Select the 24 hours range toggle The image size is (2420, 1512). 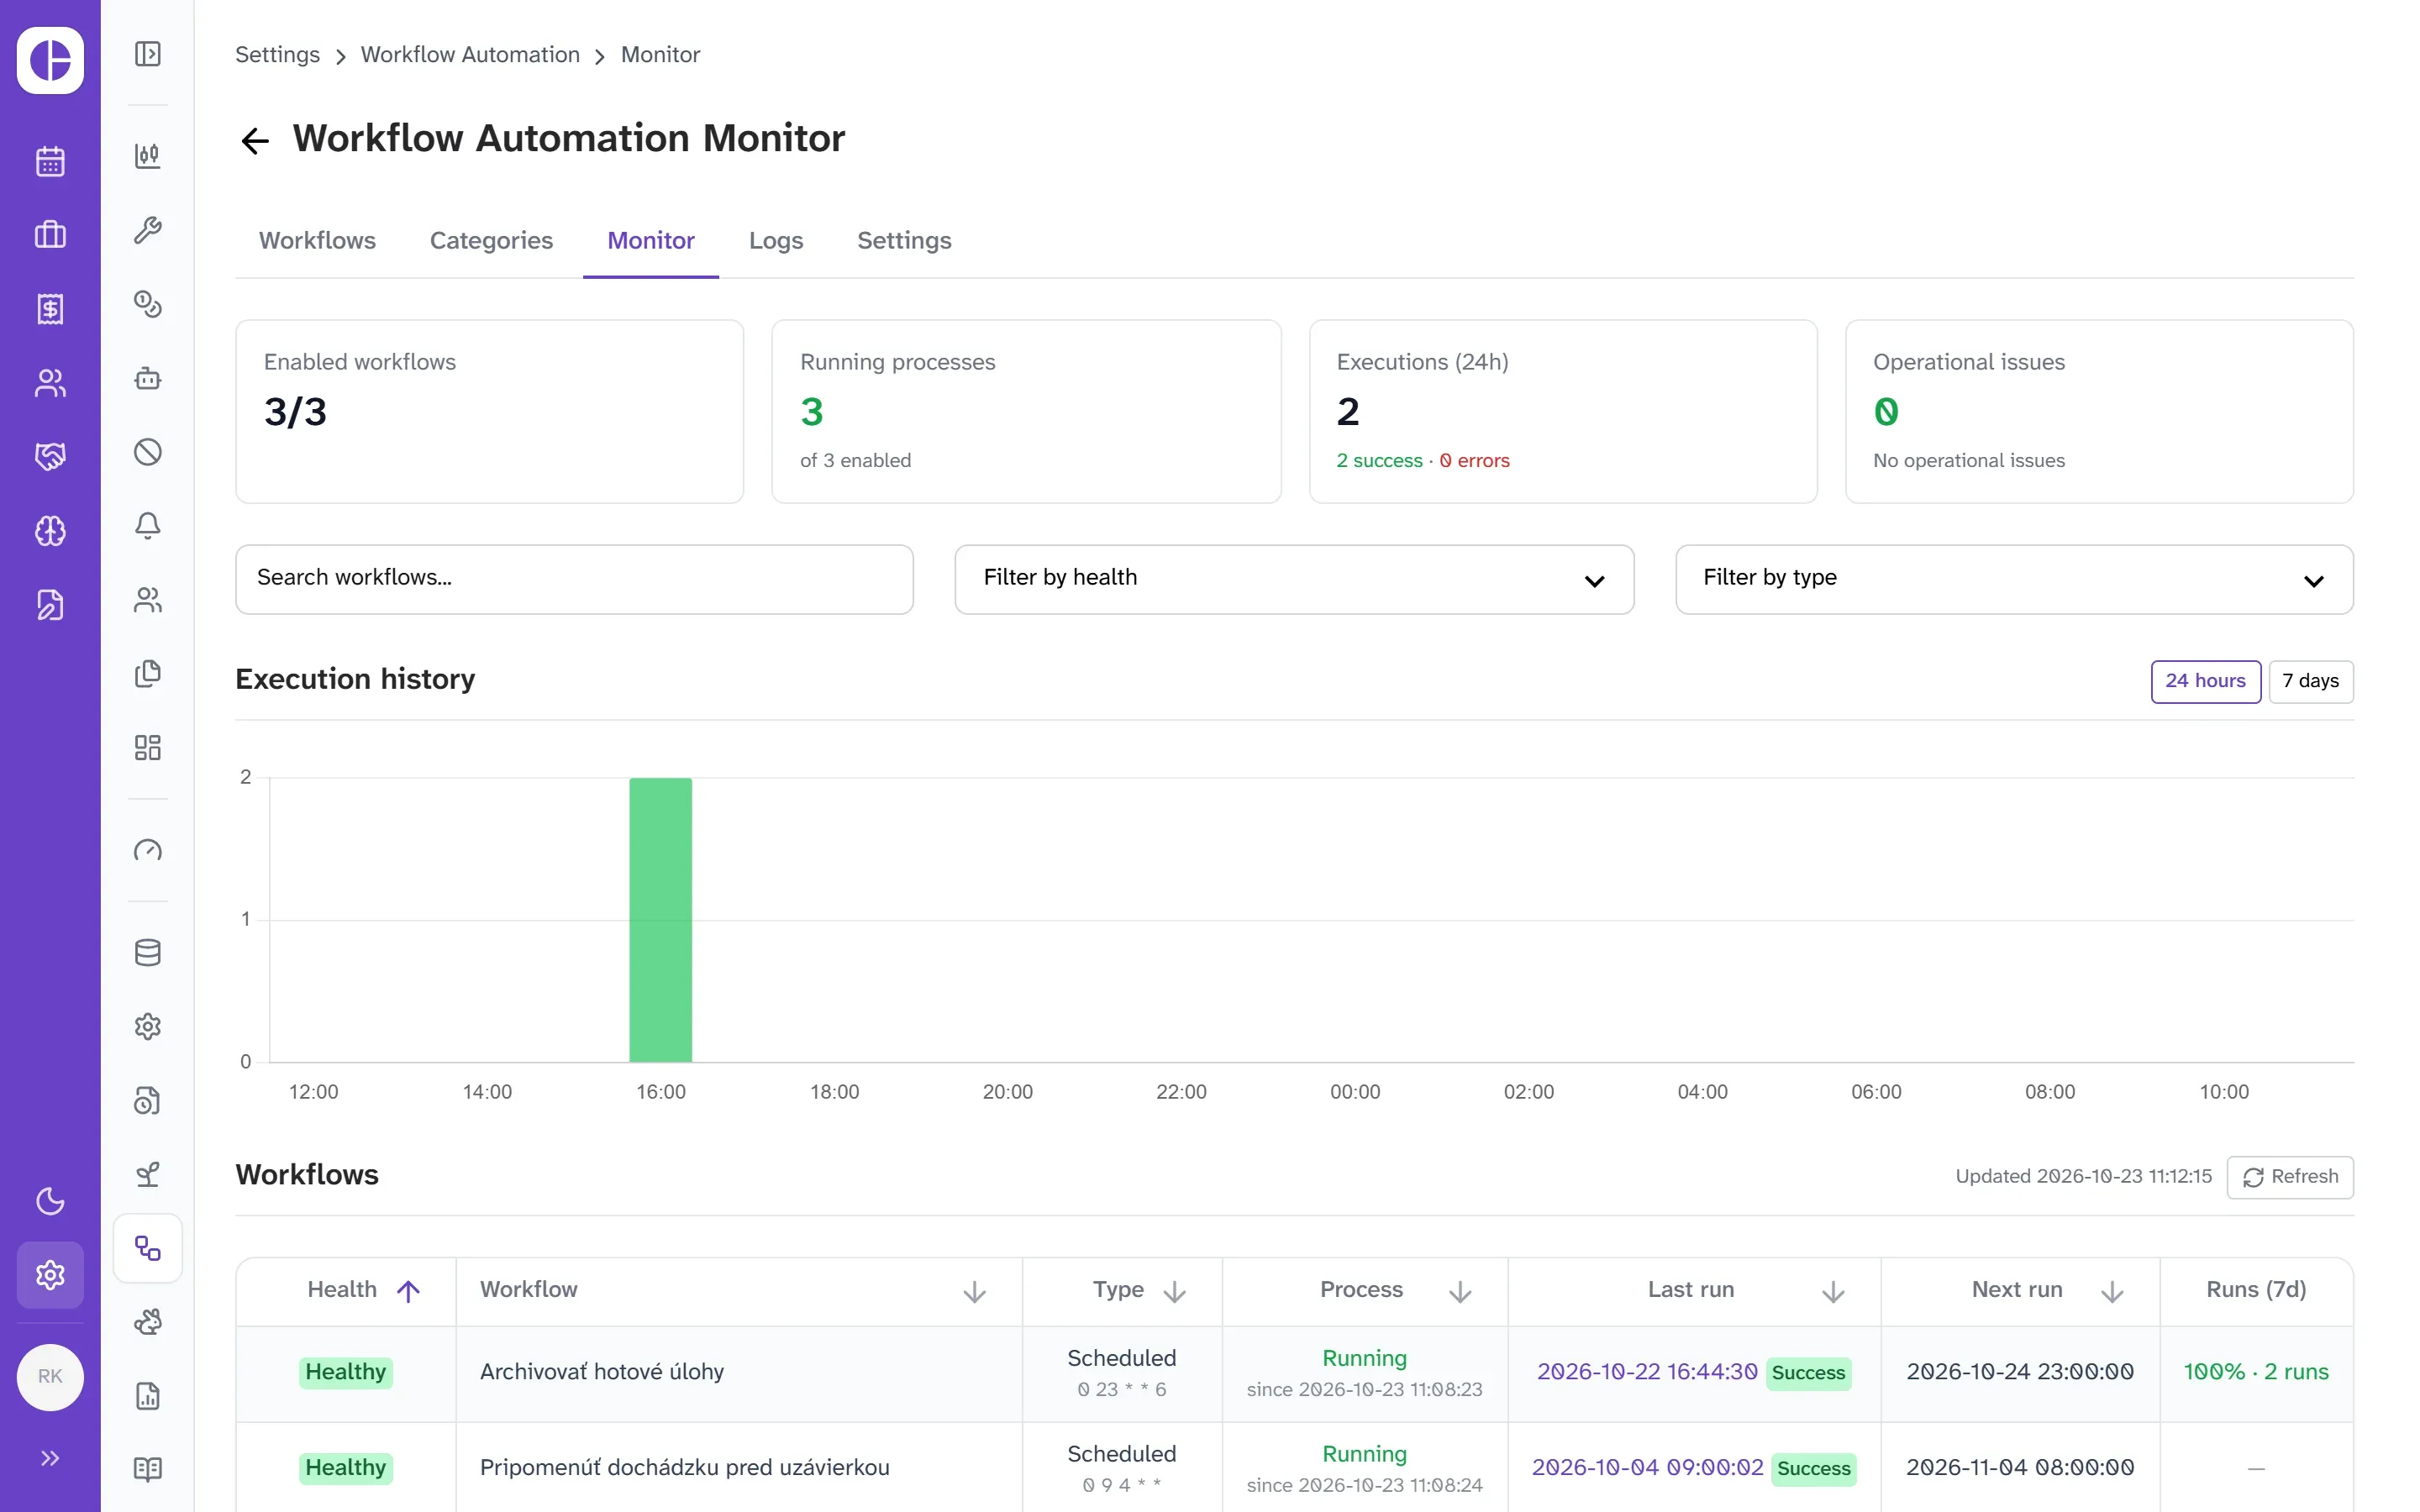pos(2205,681)
